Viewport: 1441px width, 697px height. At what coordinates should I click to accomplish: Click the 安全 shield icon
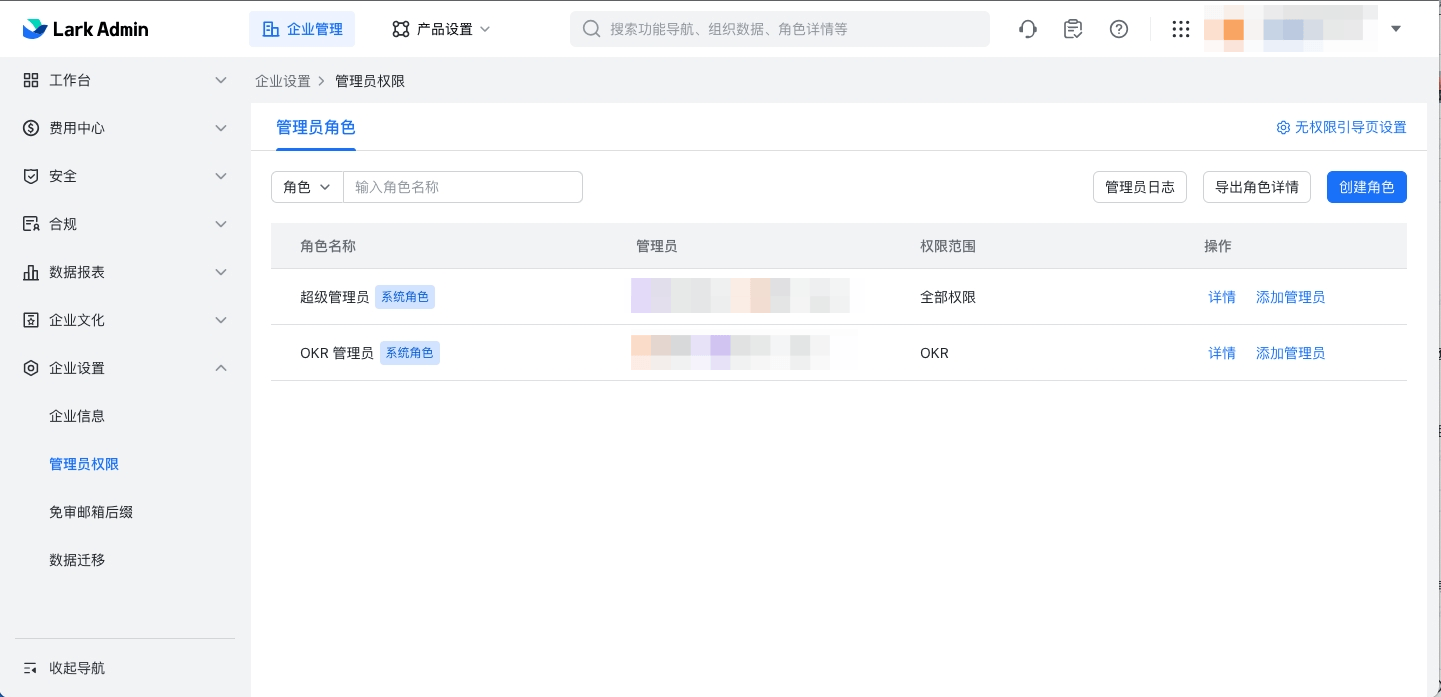point(31,176)
